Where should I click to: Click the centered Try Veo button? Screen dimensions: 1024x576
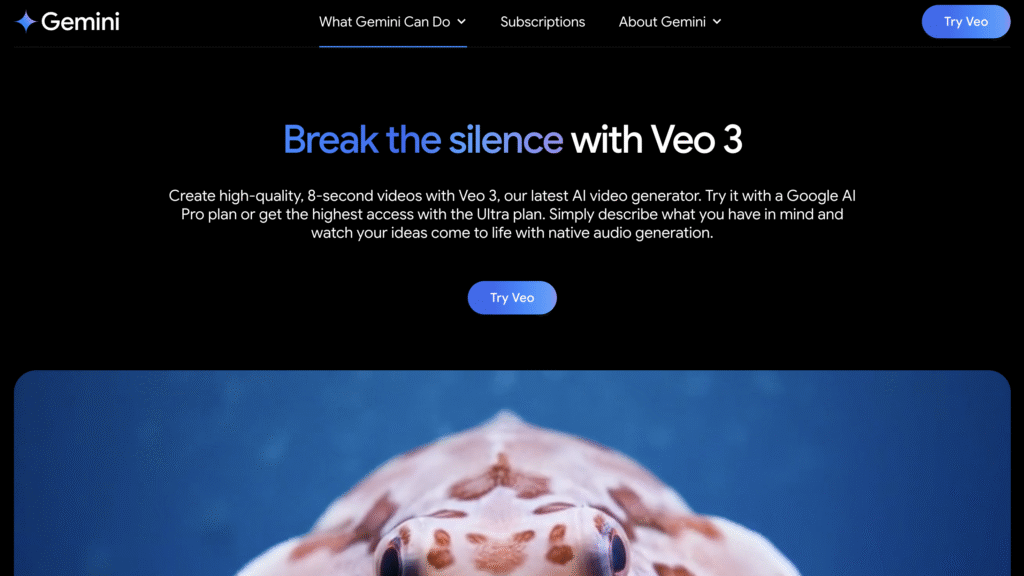(512, 298)
